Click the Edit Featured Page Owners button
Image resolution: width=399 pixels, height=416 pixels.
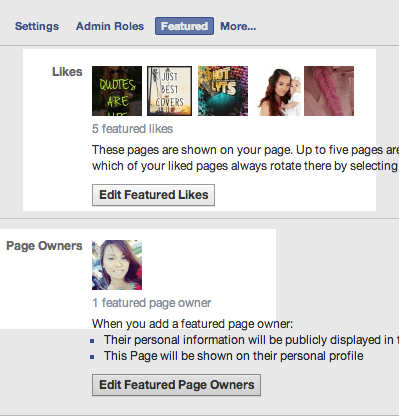pyautogui.click(x=176, y=385)
